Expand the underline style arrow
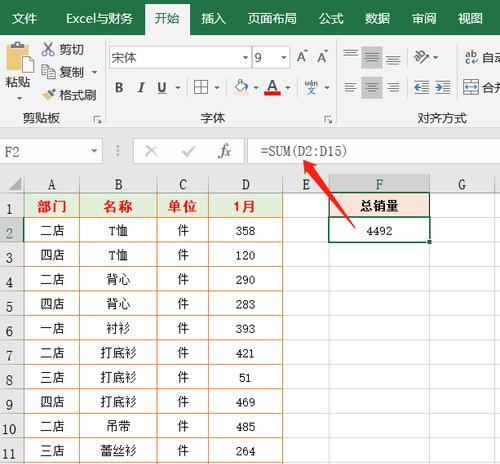 pyautogui.click(x=178, y=88)
